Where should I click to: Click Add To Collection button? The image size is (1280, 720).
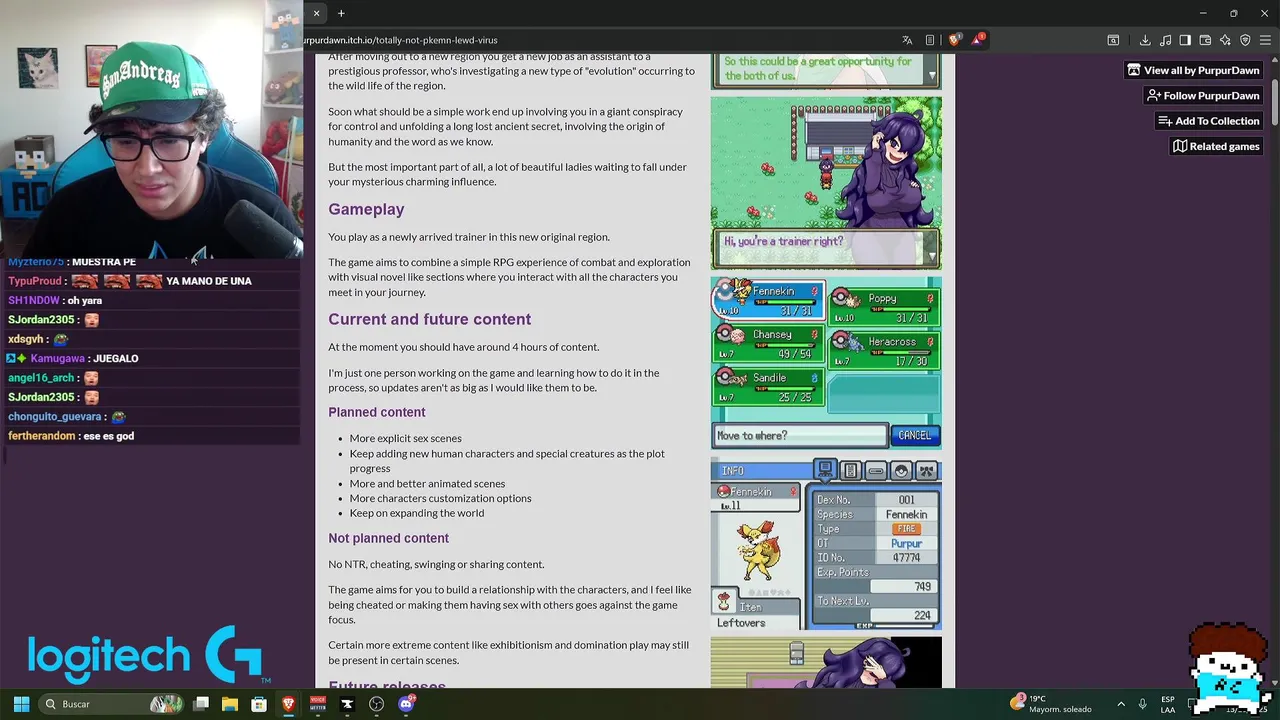[x=1209, y=121]
